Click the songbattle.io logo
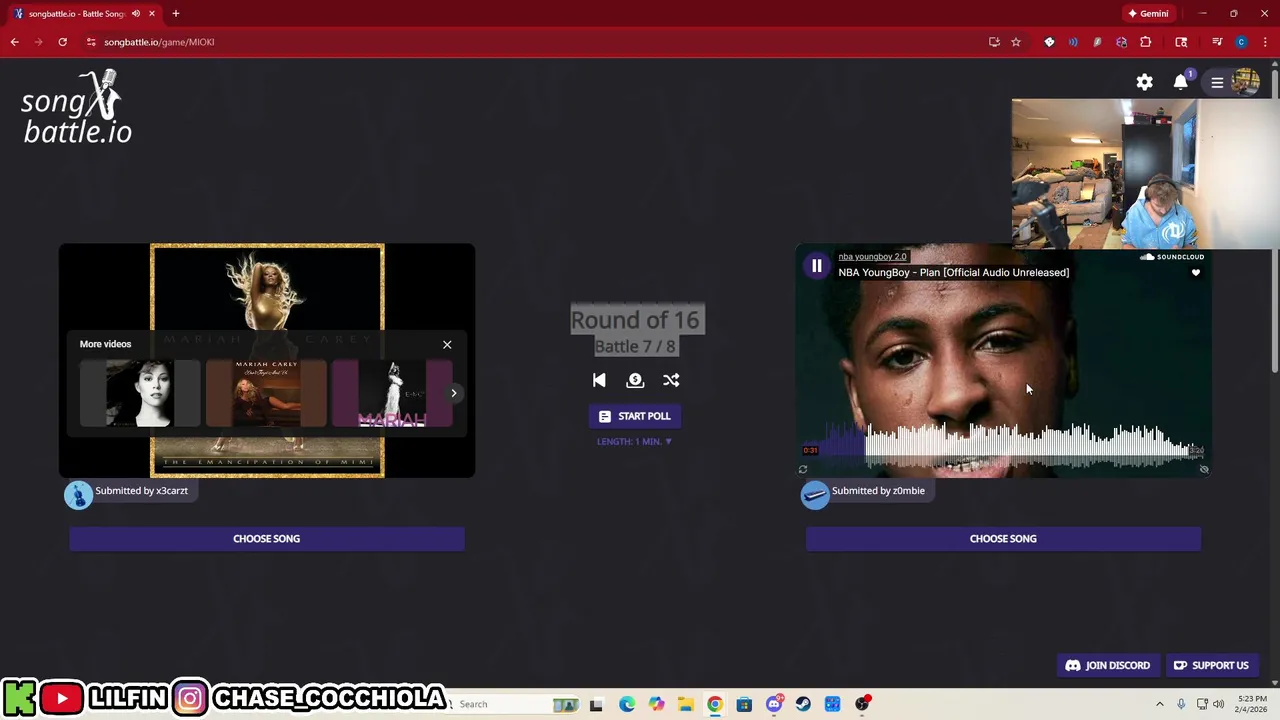1280x720 pixels. click(77, 108)
